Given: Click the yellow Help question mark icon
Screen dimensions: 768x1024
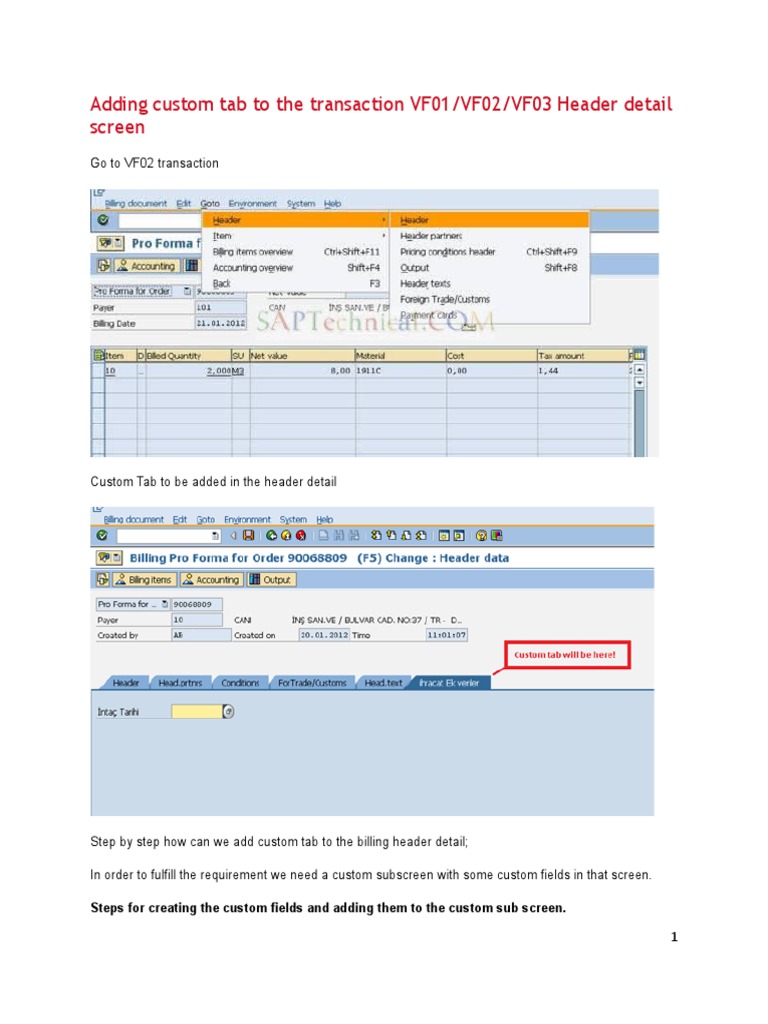Looking at the screenshot, I should coord(481,536).
